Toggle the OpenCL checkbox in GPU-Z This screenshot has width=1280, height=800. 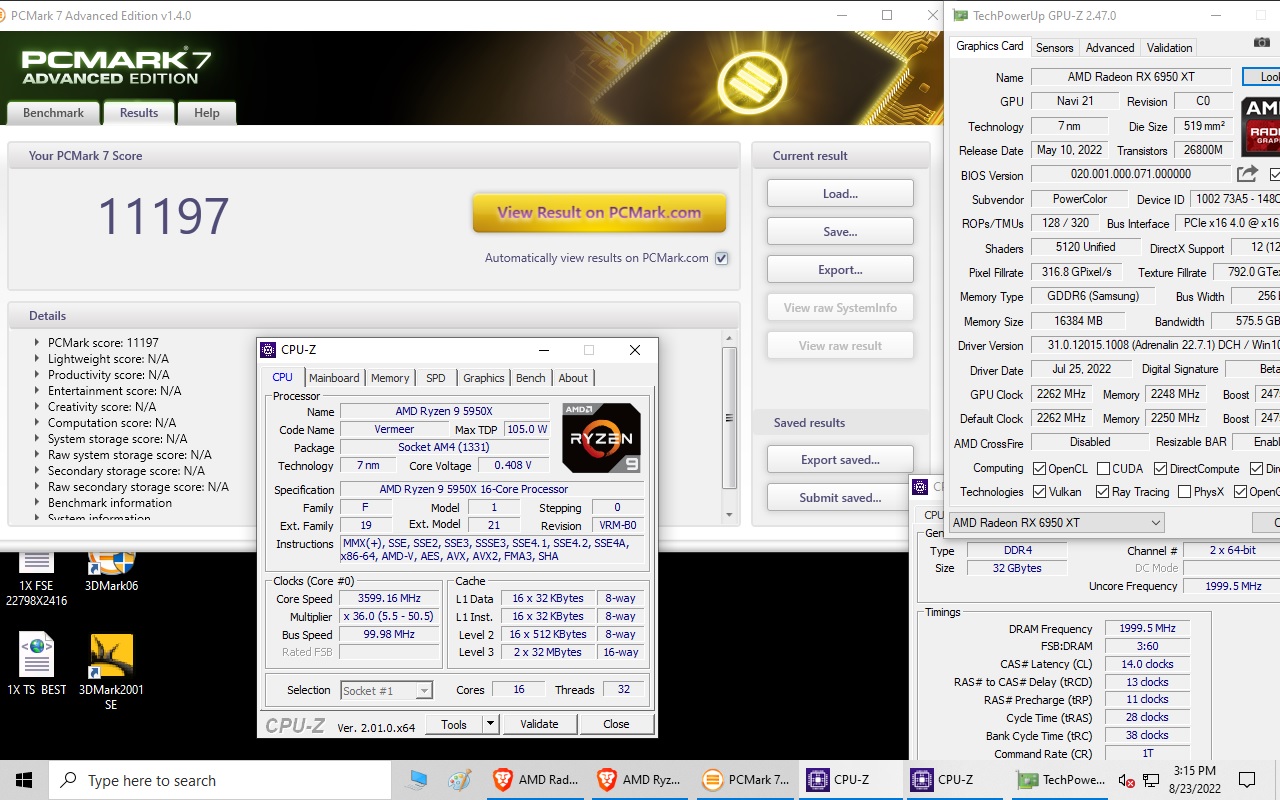pos(1040,468)
